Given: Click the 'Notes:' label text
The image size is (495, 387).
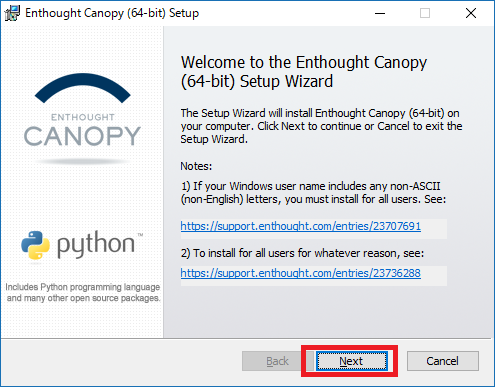Looking at the screenshot, I should [x=196, y=166].
